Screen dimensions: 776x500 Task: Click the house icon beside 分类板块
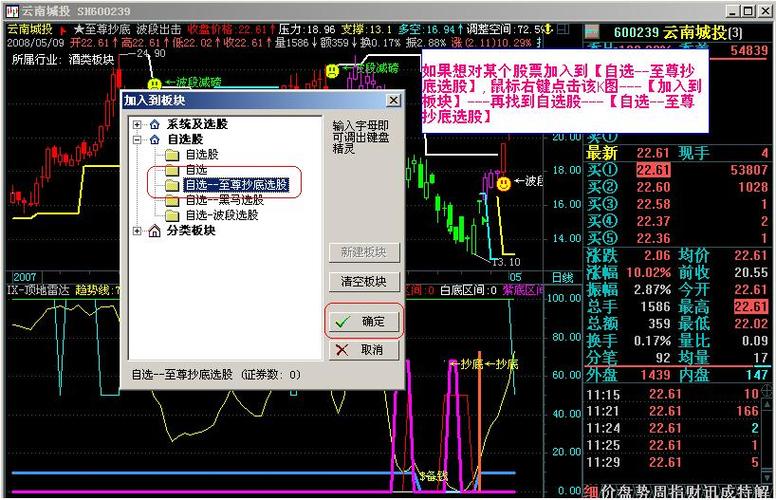[x=154, y=231]
